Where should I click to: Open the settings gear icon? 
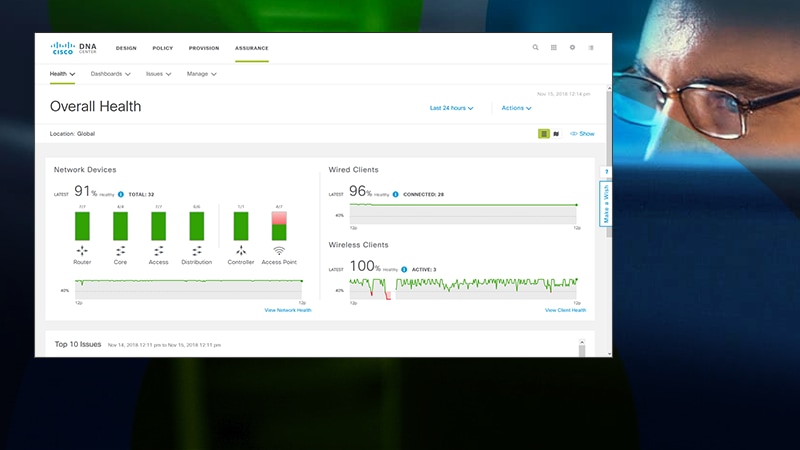(x=572, y=47)
